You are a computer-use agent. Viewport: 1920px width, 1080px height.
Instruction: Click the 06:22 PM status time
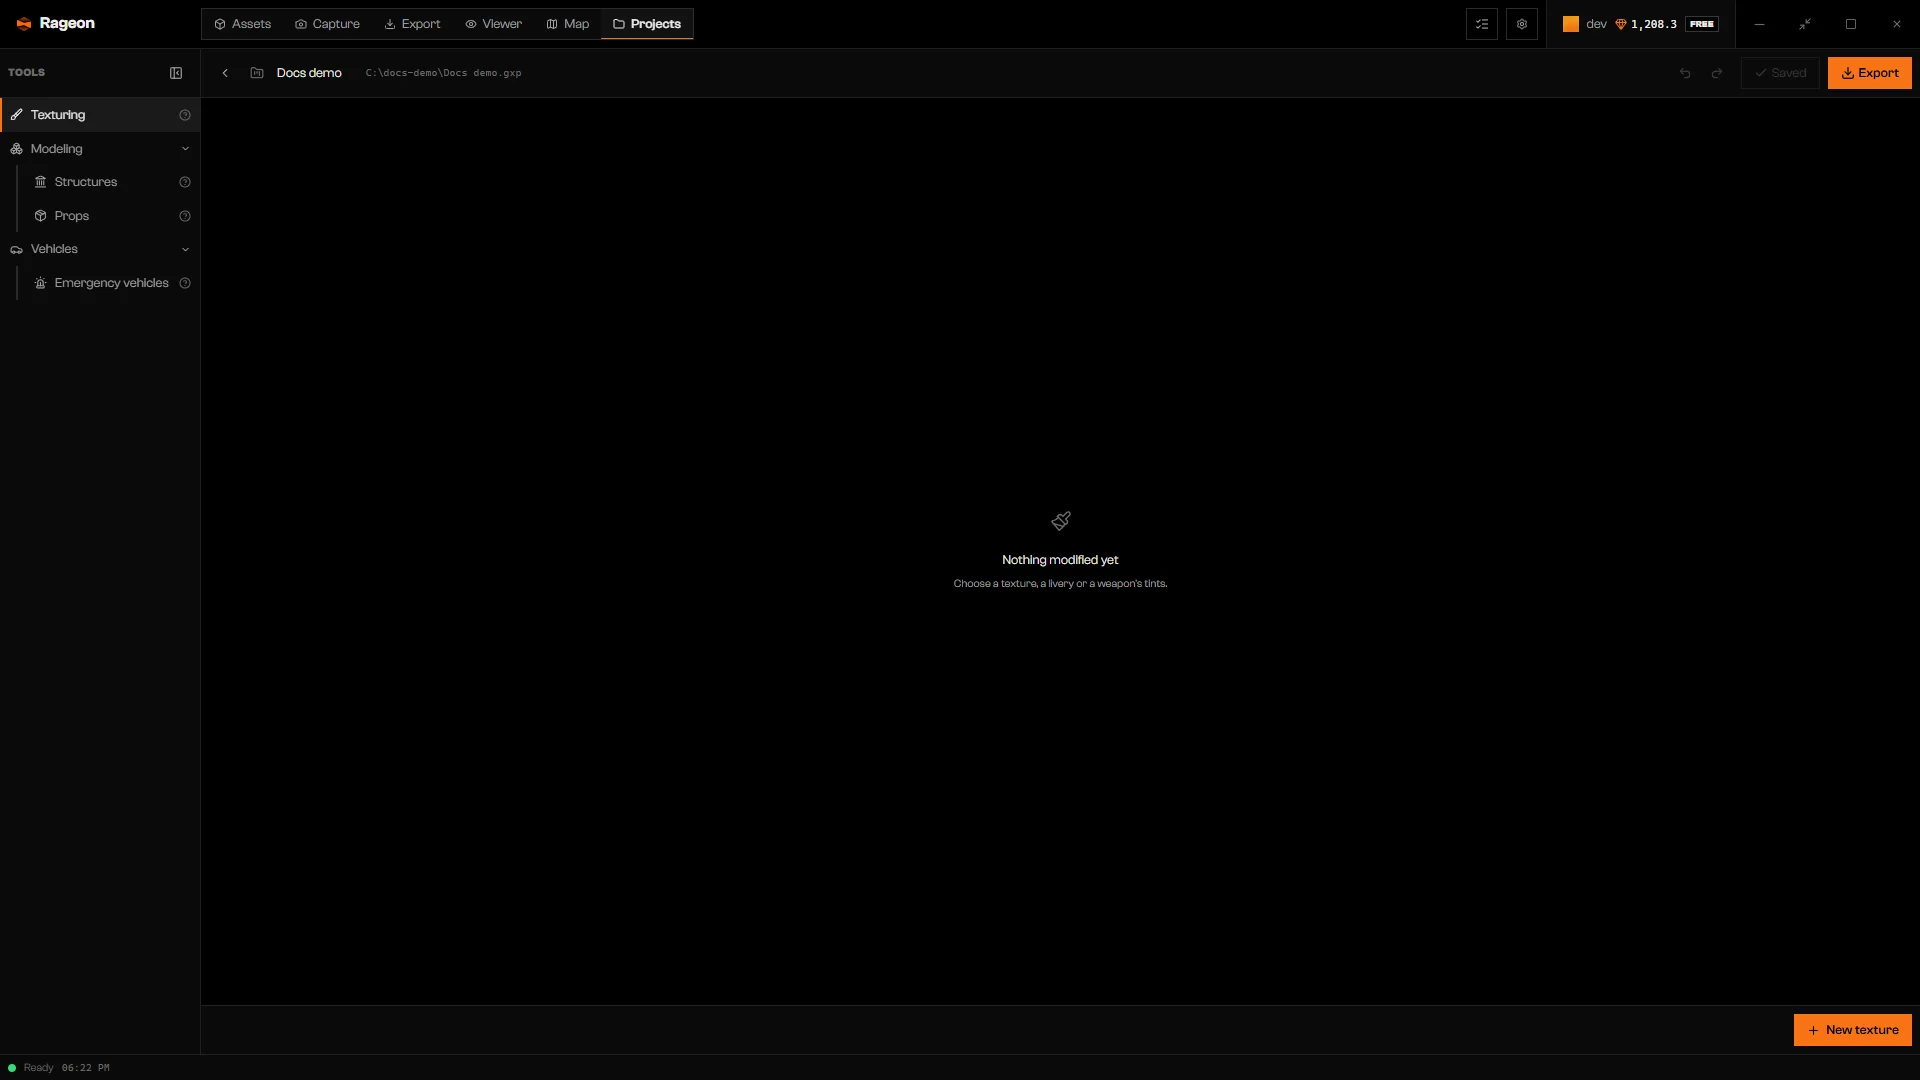[86, 1068]
